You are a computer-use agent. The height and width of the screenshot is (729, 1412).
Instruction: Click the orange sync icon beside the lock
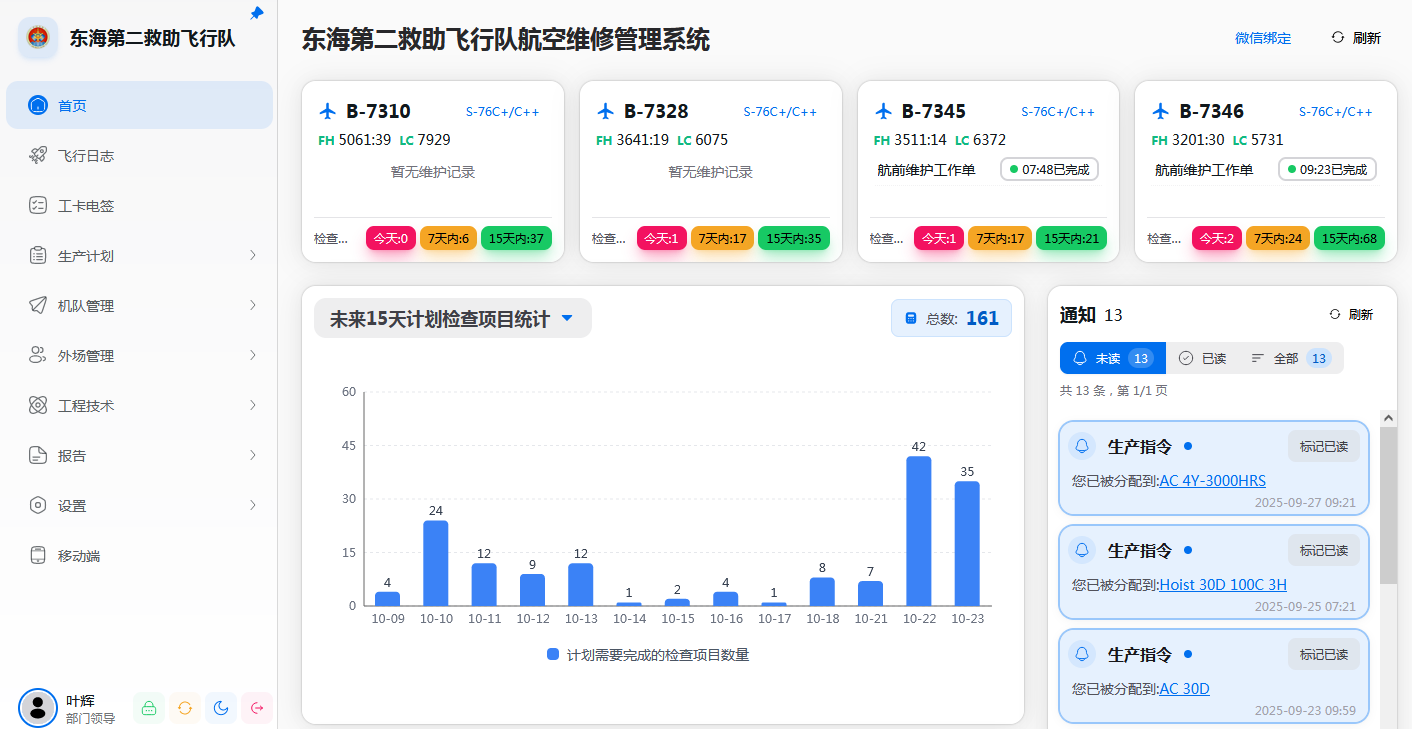tap(185, 708)
